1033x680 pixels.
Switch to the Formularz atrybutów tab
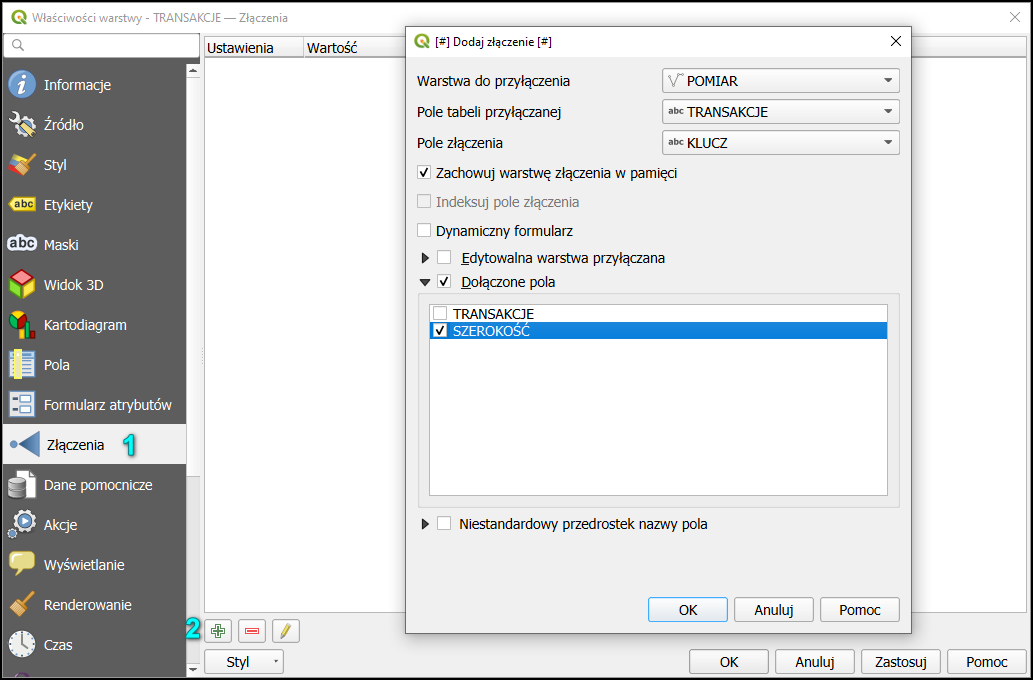(x=107, y=405)
